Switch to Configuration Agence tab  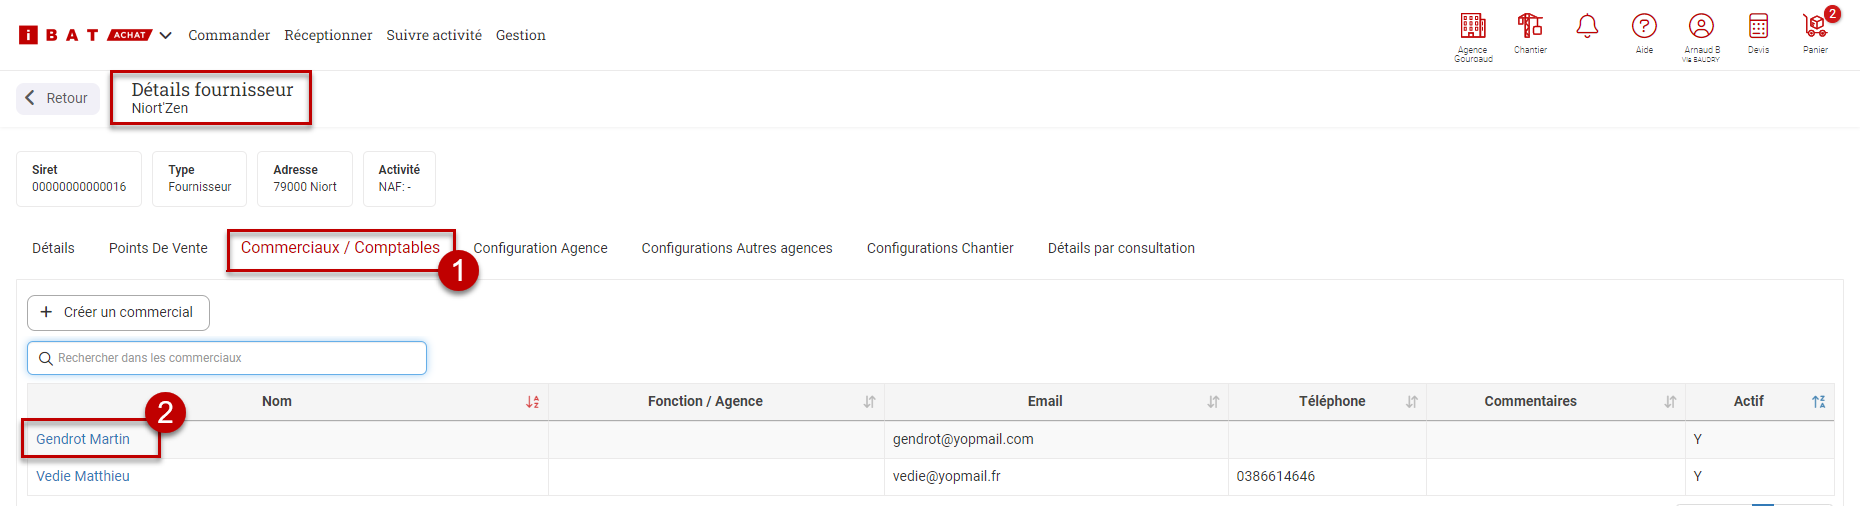pos(540,248)
